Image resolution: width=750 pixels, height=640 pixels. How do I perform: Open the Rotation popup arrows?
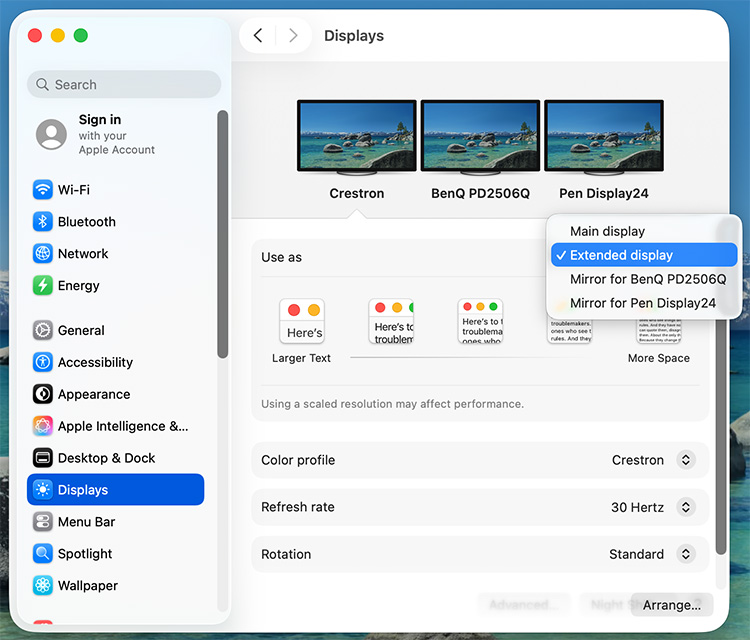pyautogui.click(x=685, y=554)
